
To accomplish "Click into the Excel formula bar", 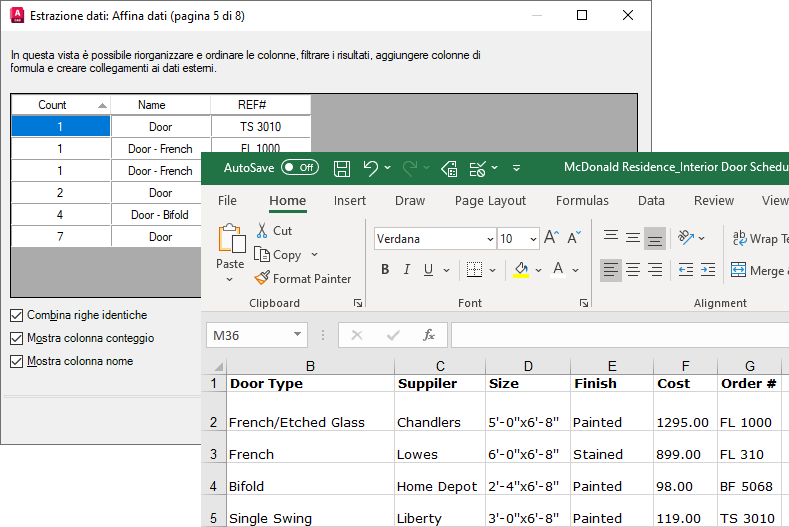I will [x=620, y=335].
